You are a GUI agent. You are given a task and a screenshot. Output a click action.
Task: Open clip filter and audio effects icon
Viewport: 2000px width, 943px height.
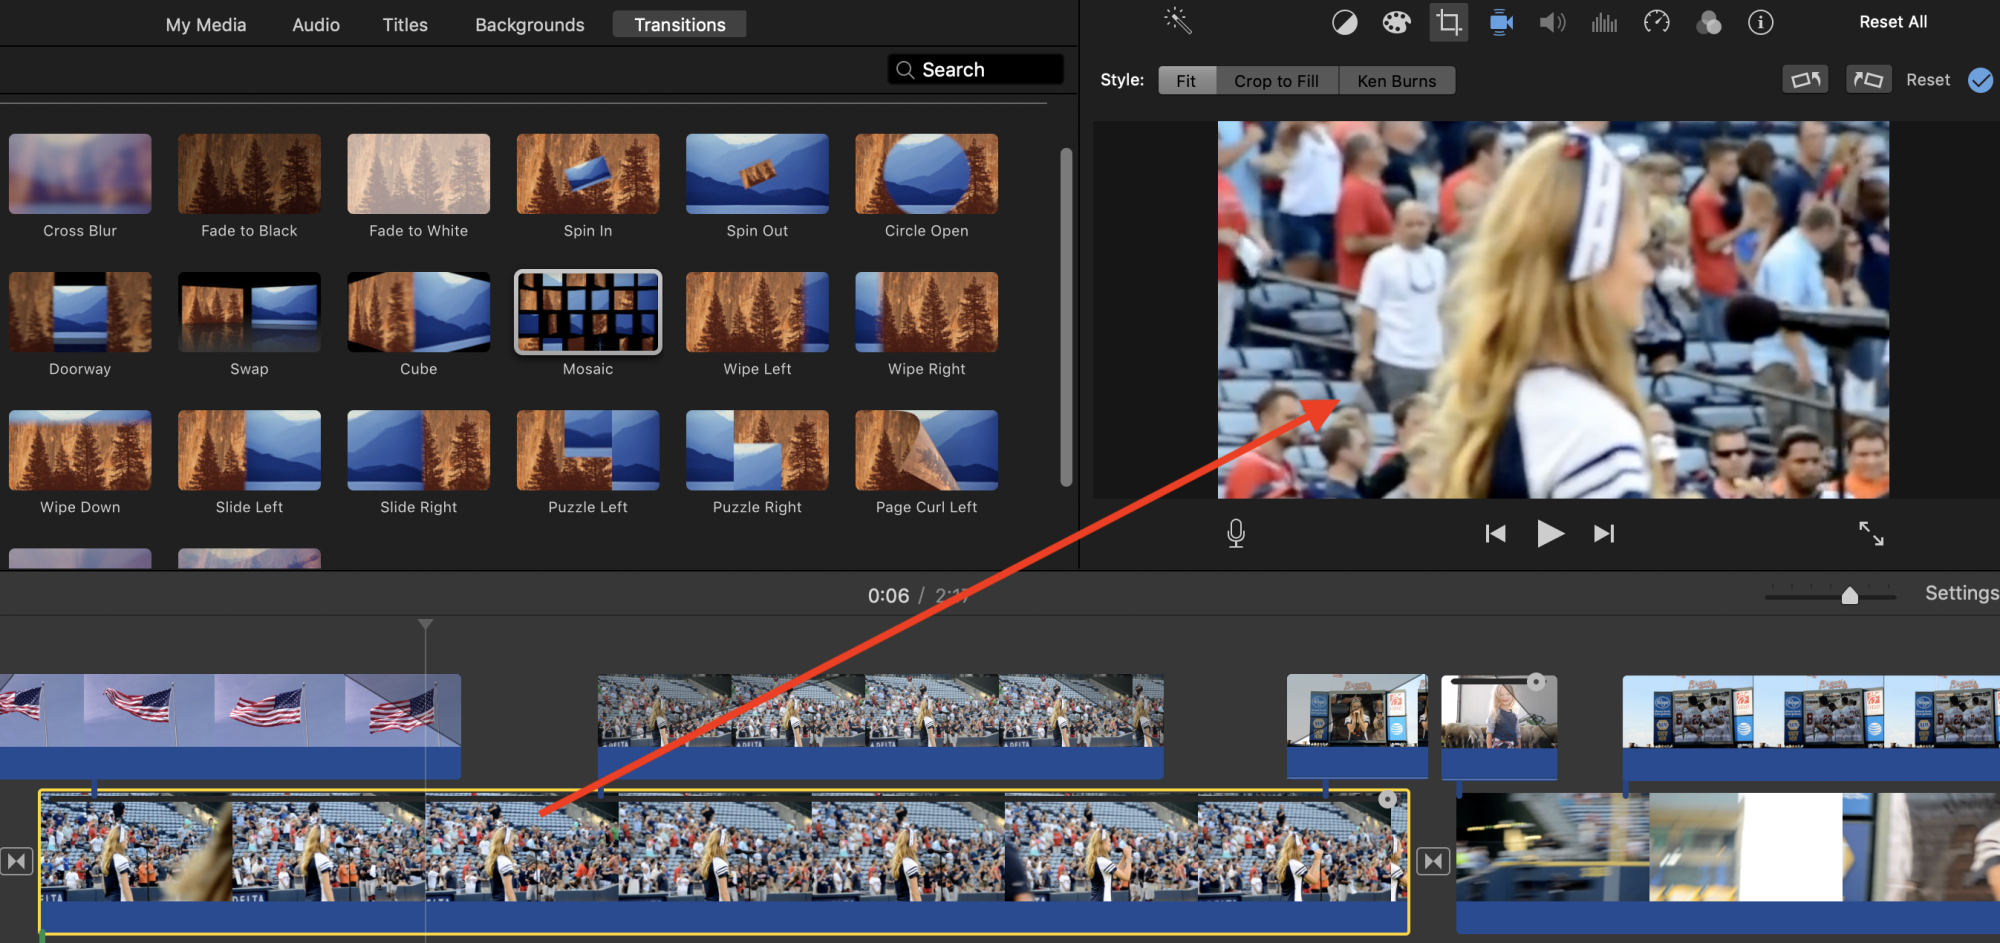pyautogui.click(x=1709, y=22)
